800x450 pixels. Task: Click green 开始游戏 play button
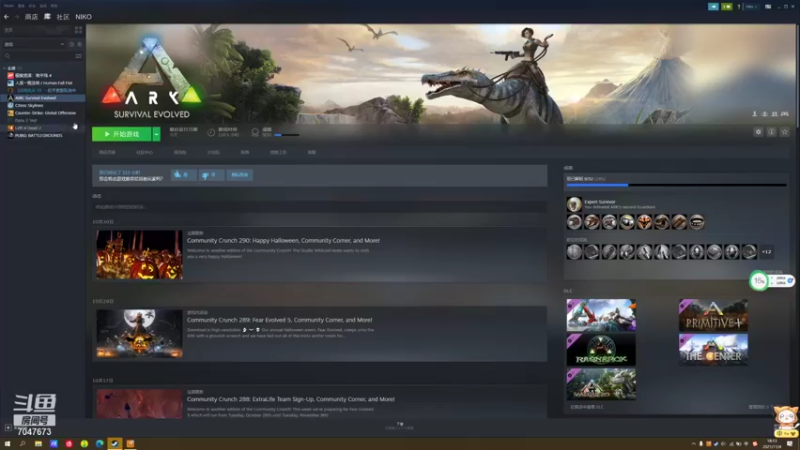click(x=121, y=134)
